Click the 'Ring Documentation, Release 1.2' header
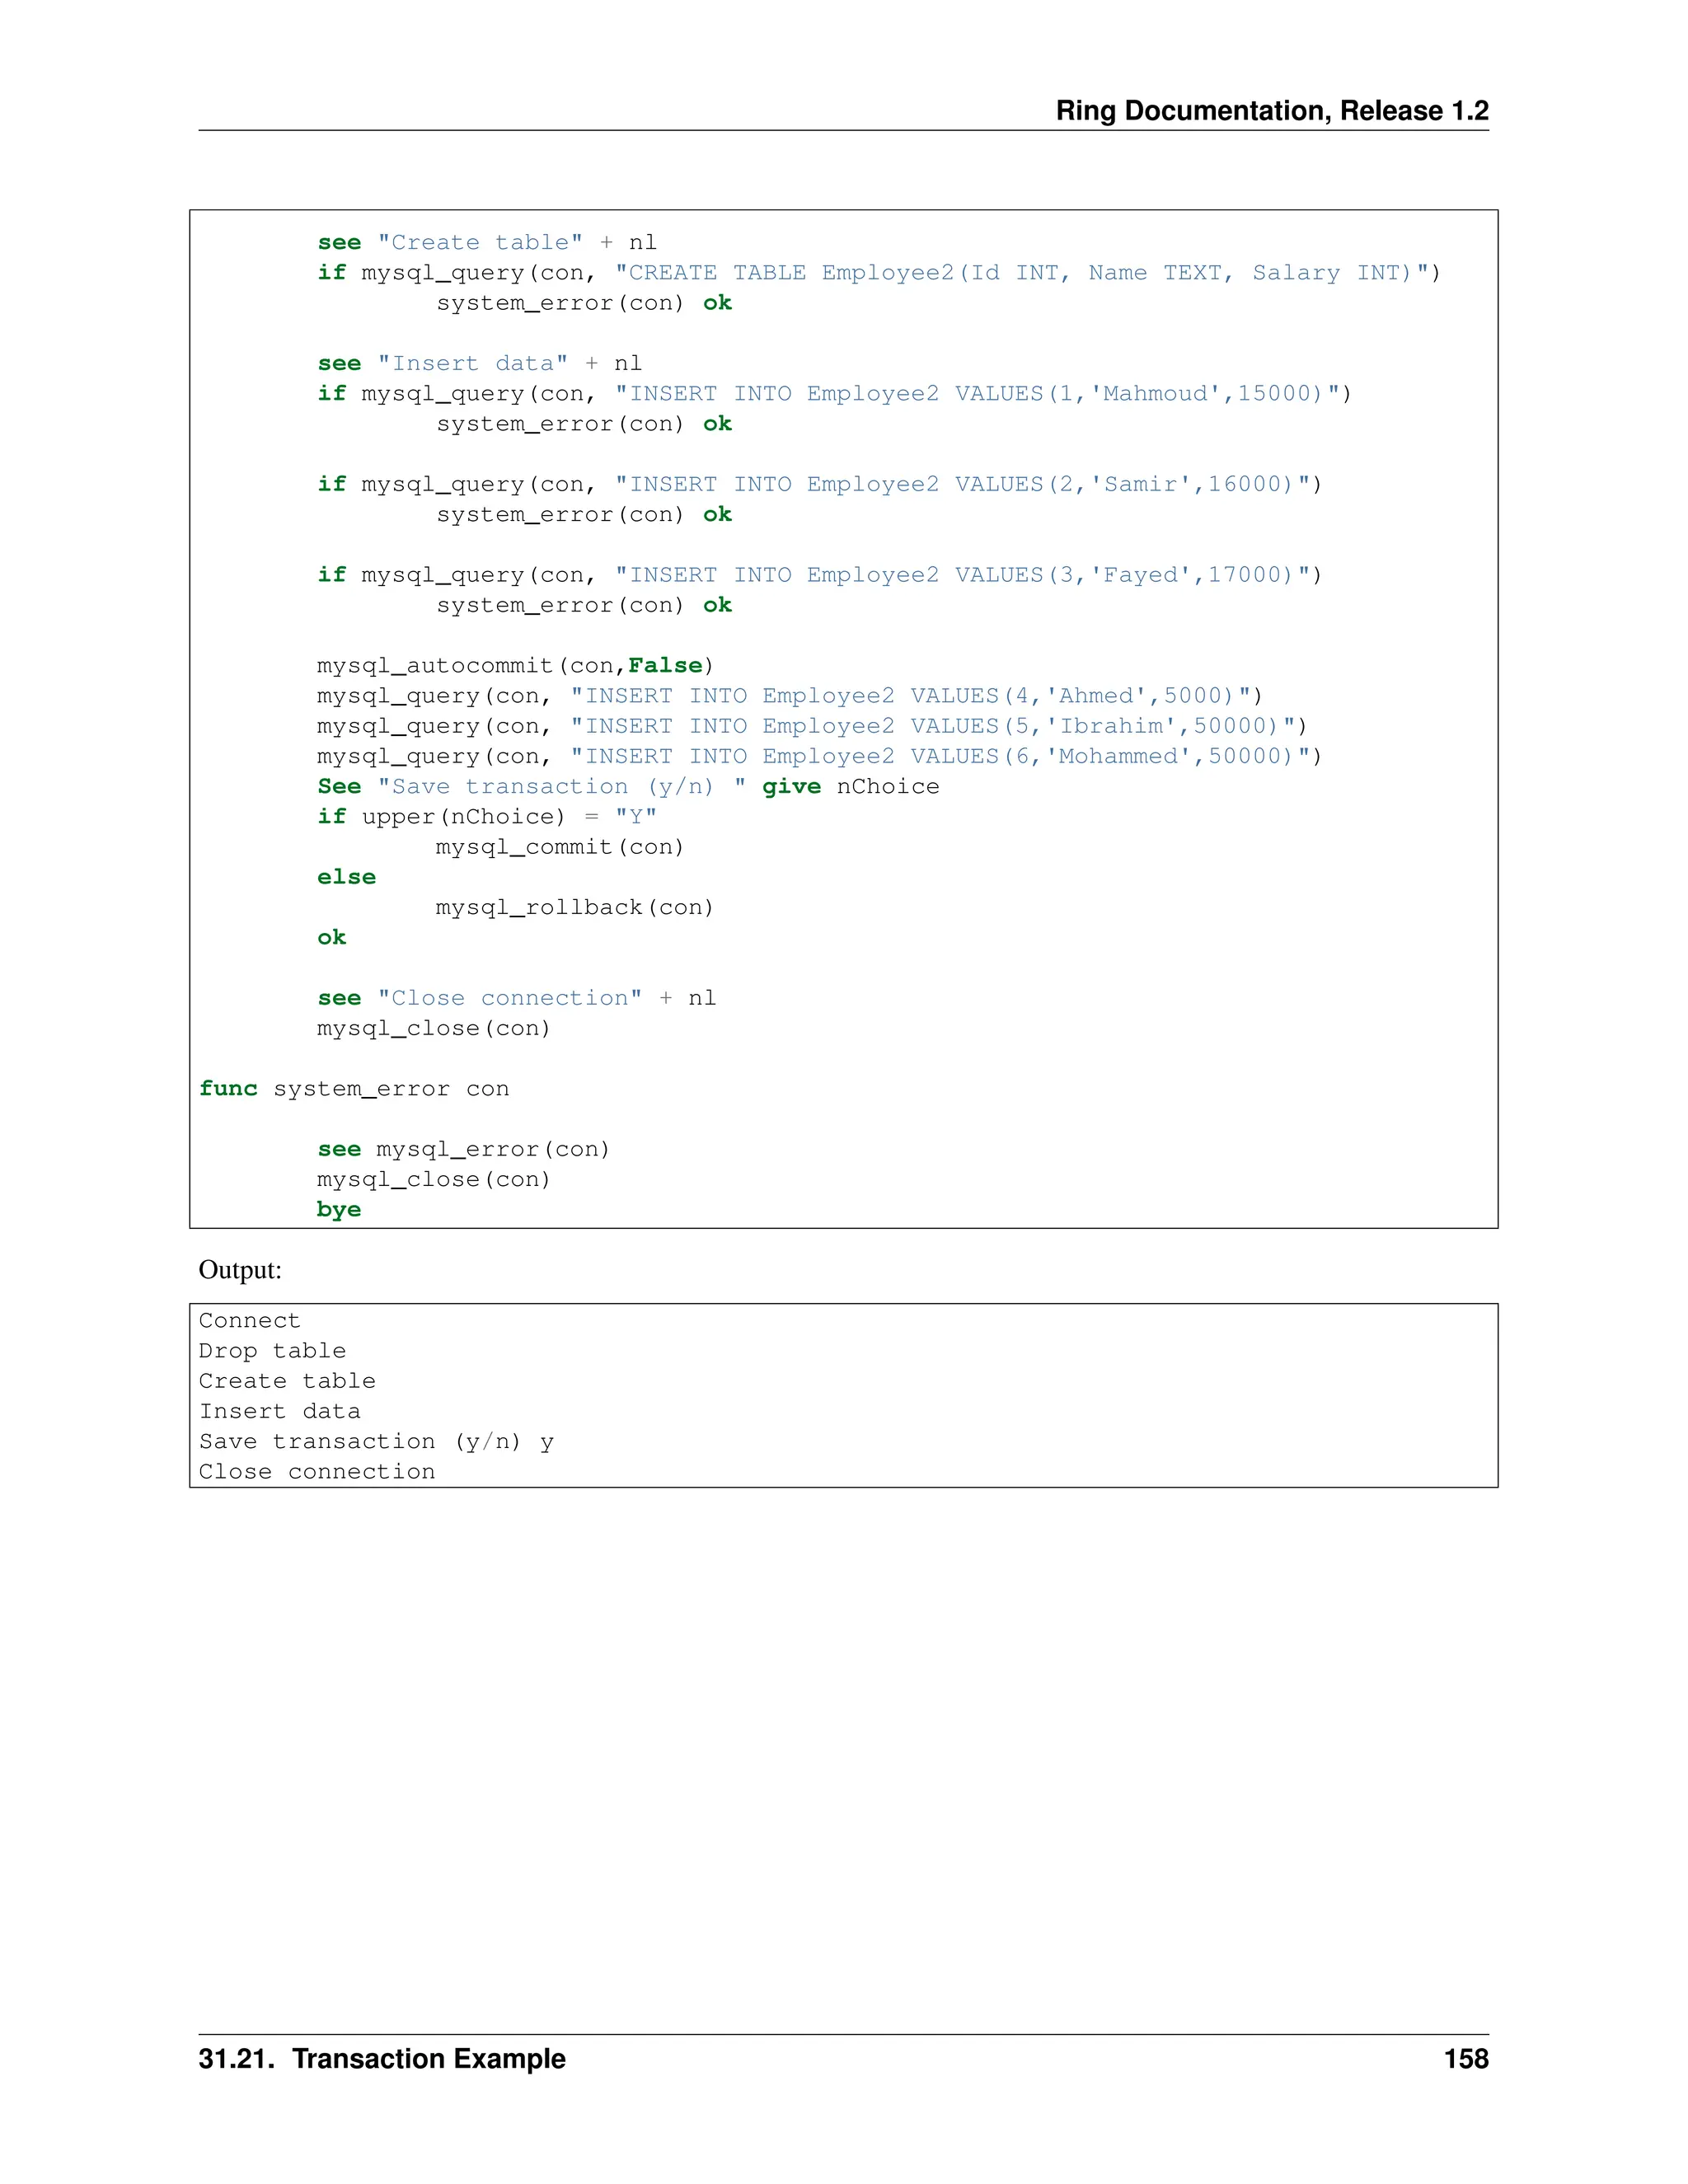This screenshot has height=2184, width=1688. [x=1271, y=110]
